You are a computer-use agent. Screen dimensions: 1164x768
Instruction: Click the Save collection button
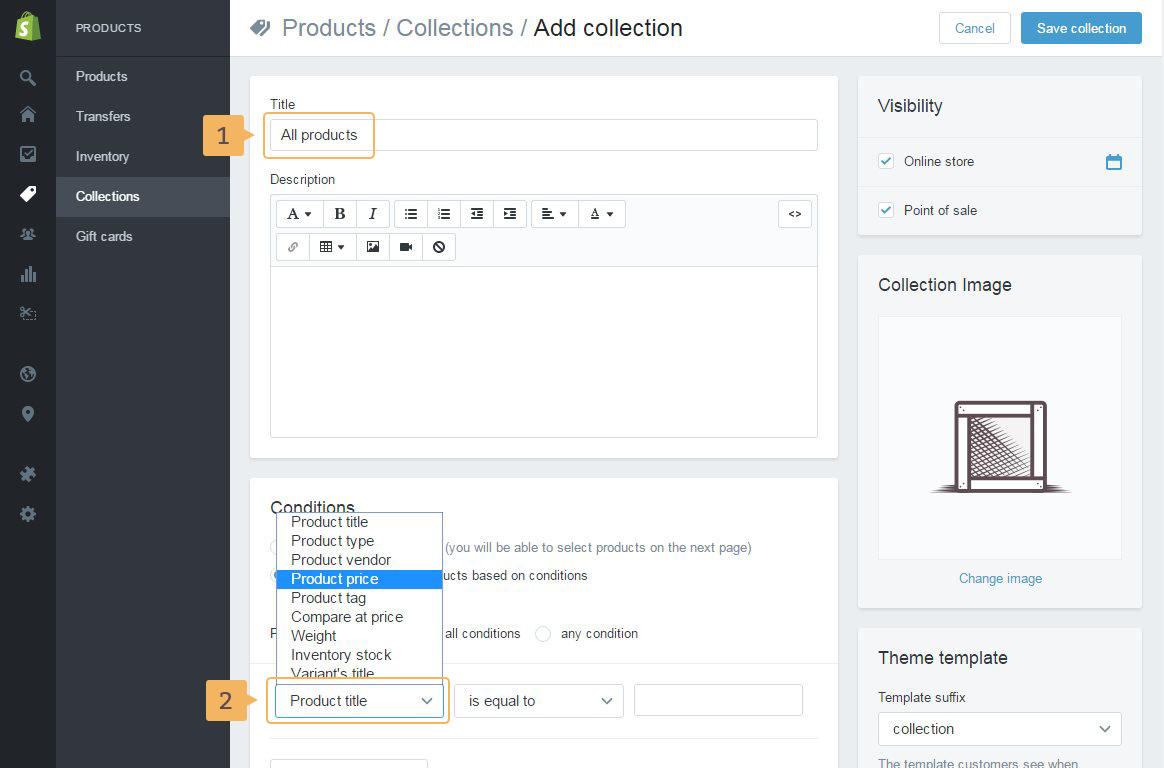1081,28
